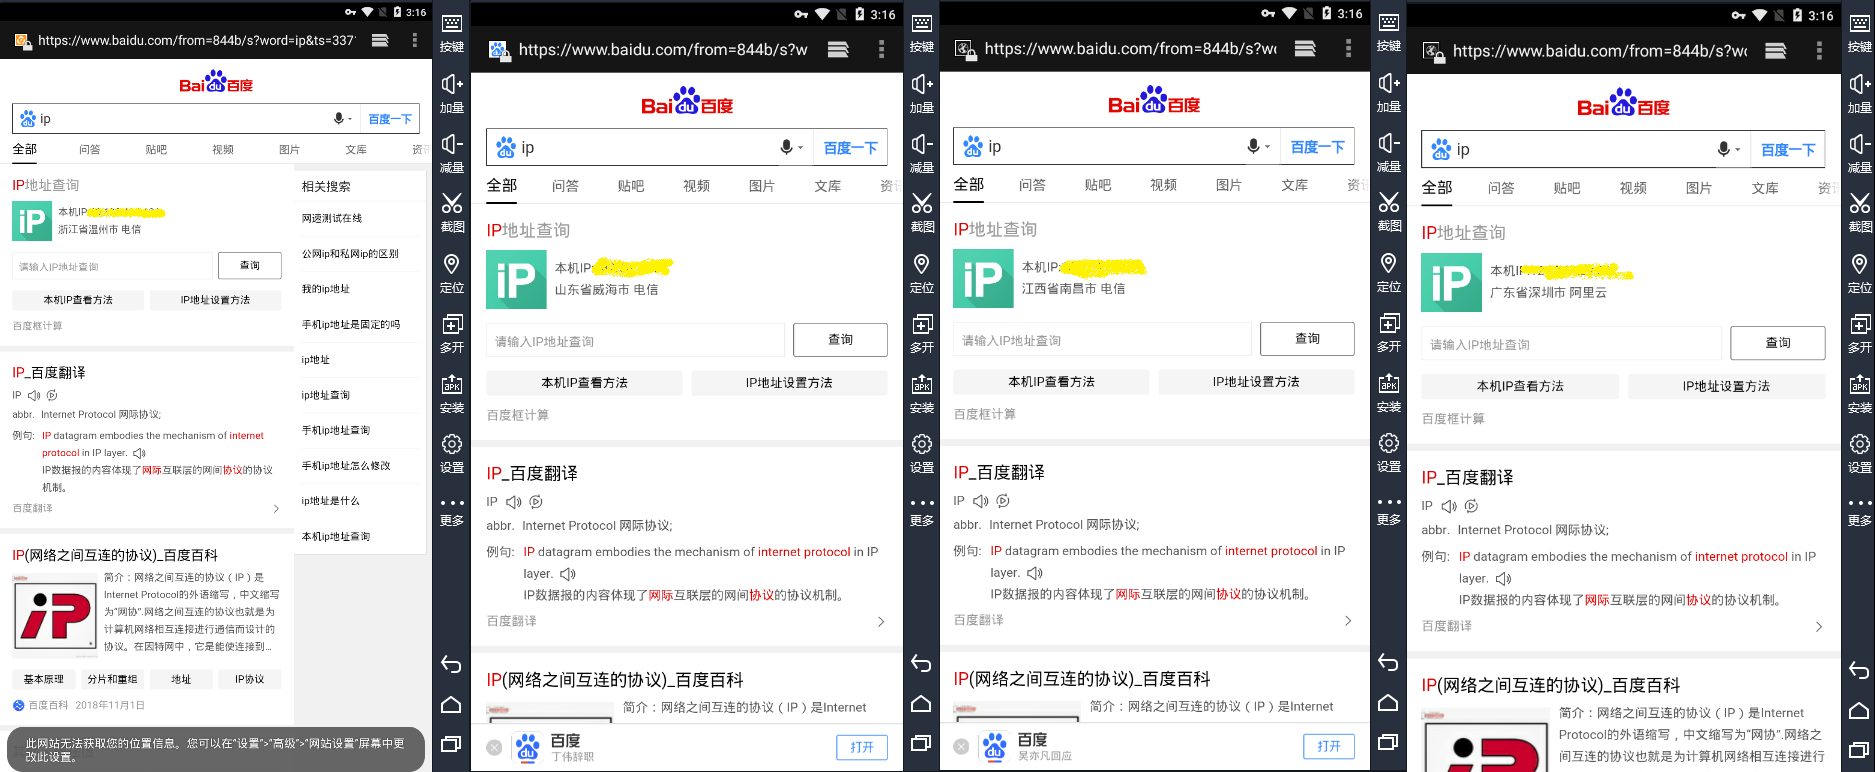This screenshot has height=772, width=1875.
Task: Select 图片 tab in Shenzhen window
Action: point(1699,188)
